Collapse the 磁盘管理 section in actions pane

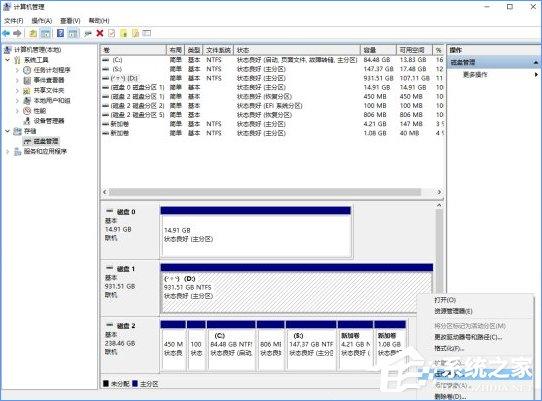click(x=535, y=63)
